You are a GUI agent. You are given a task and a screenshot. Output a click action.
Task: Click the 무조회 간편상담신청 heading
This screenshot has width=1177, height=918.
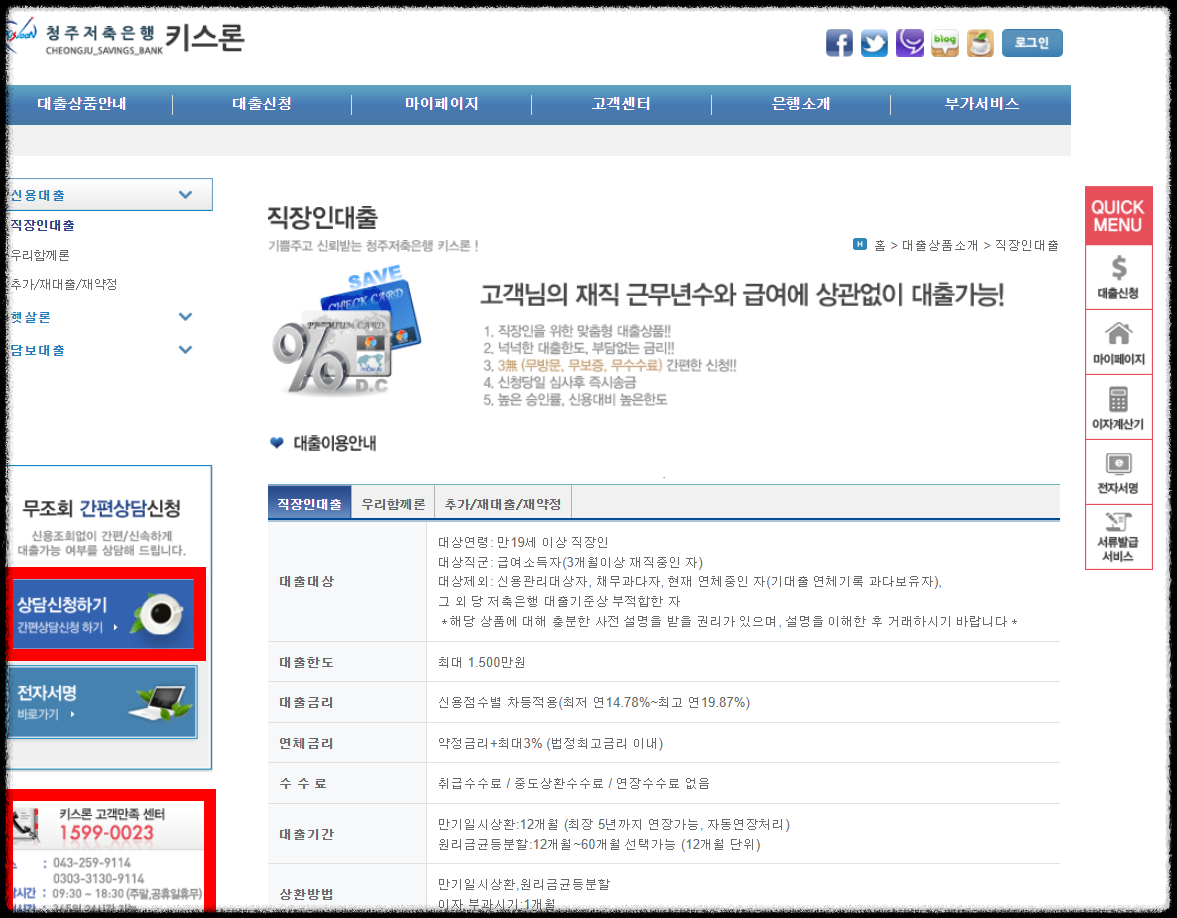101,508
